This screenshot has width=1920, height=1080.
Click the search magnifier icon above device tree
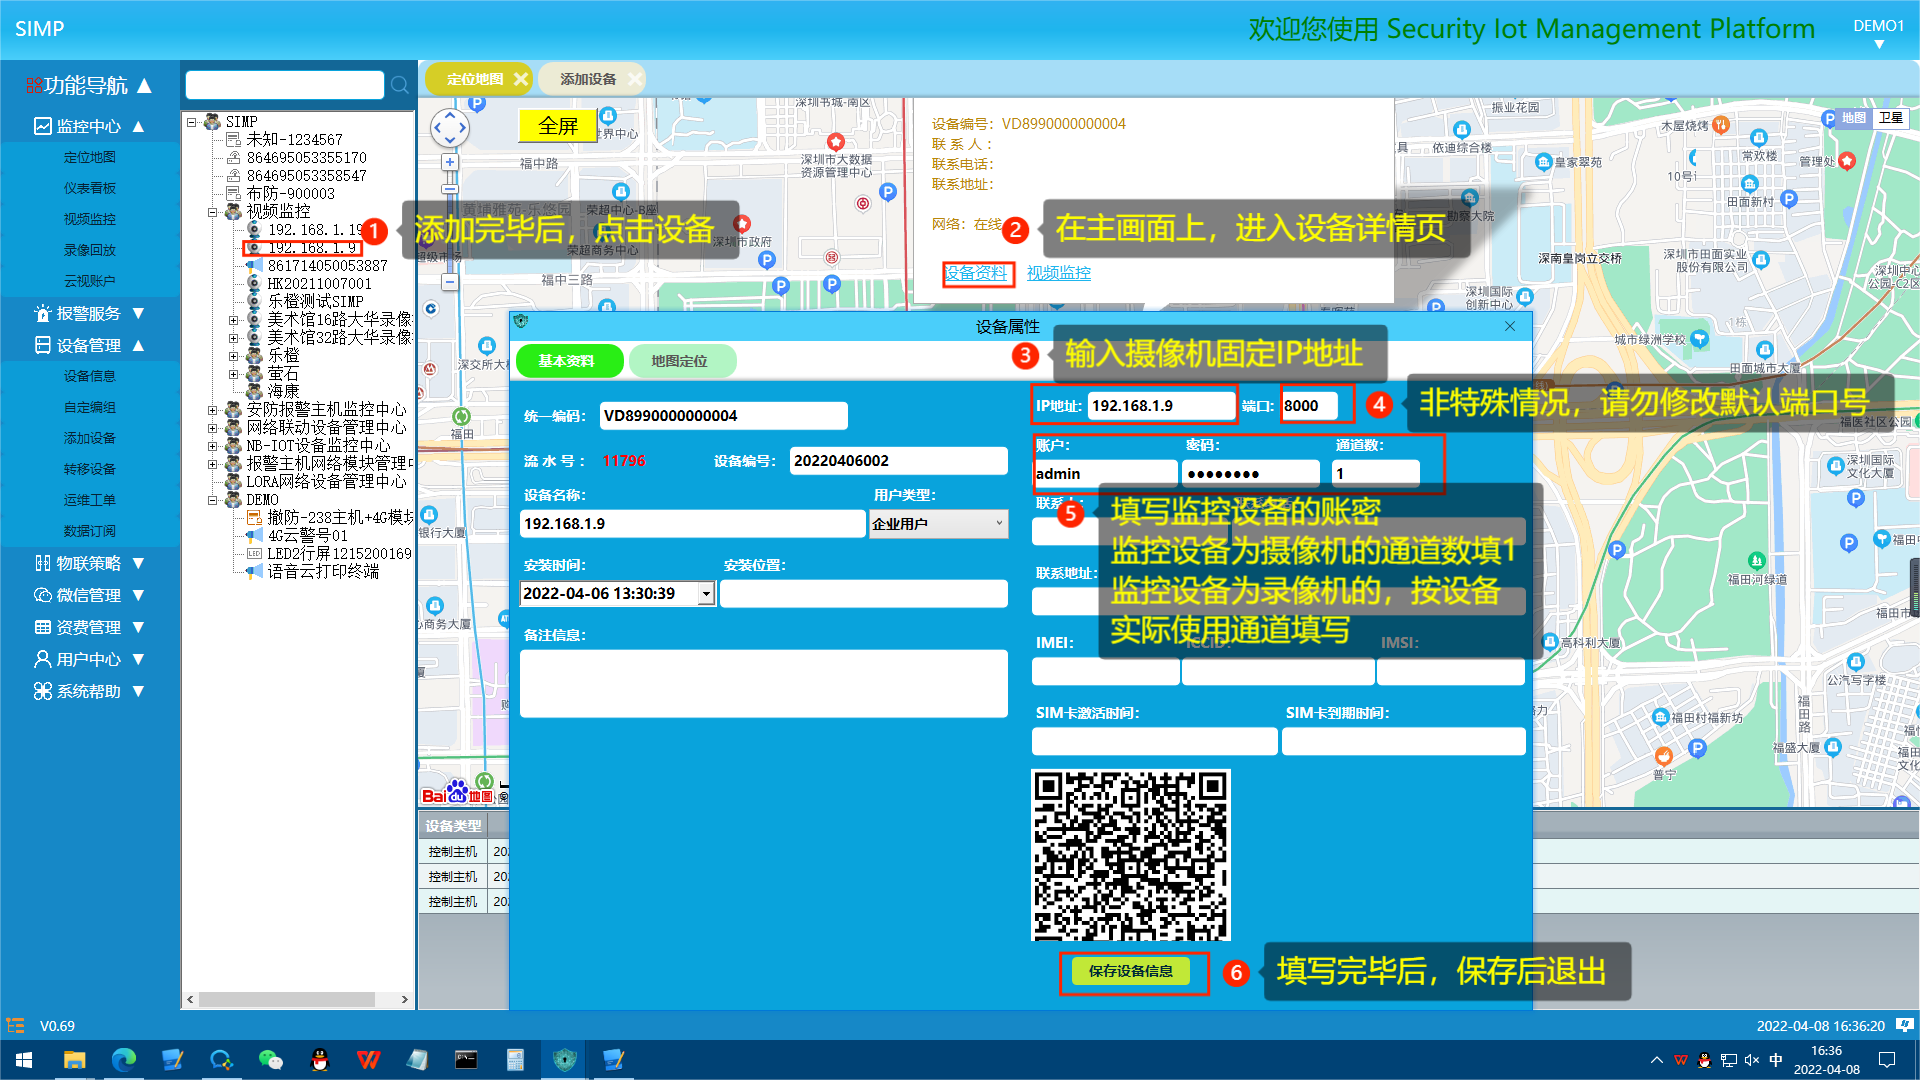400,85
